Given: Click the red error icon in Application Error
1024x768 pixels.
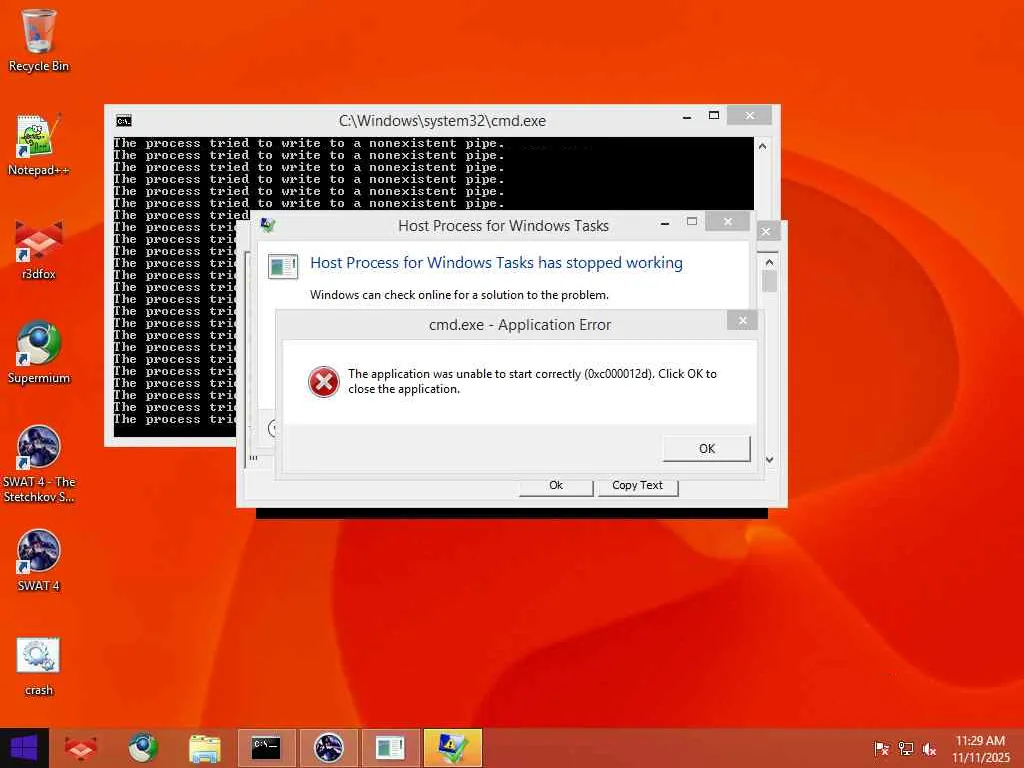Looking at the screenshot, I should click(323, 382).
